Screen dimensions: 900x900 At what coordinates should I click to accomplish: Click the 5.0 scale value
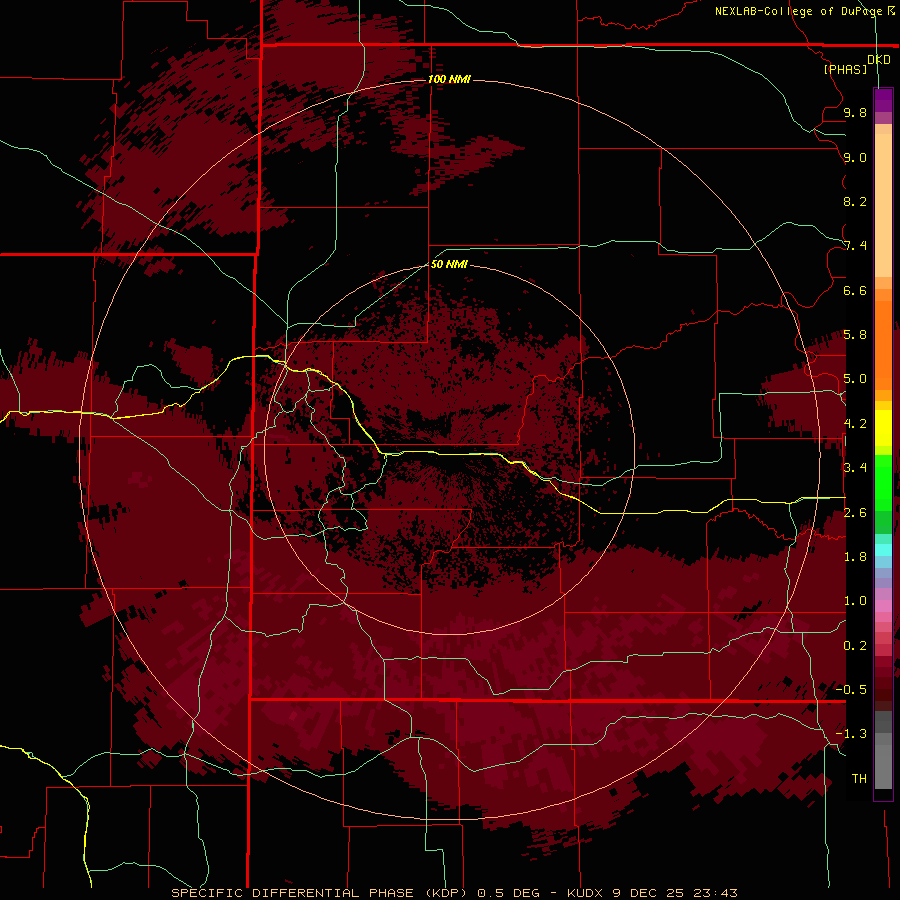[x=855, y=379]
